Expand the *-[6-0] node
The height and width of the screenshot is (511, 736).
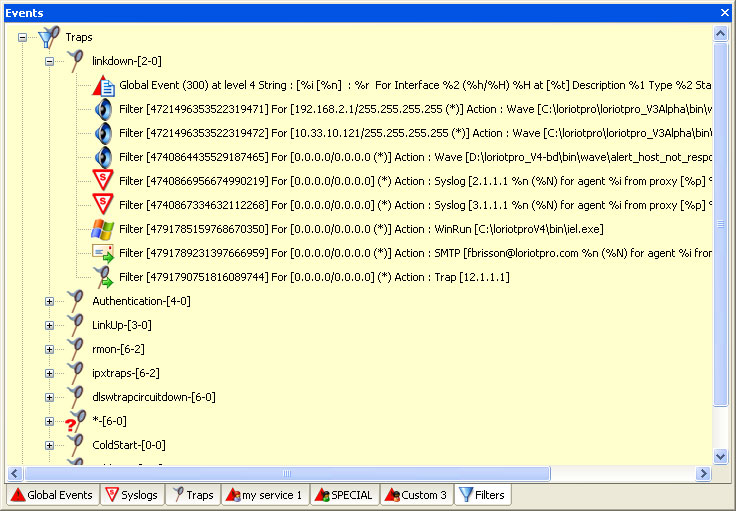(x=49, y=421)
